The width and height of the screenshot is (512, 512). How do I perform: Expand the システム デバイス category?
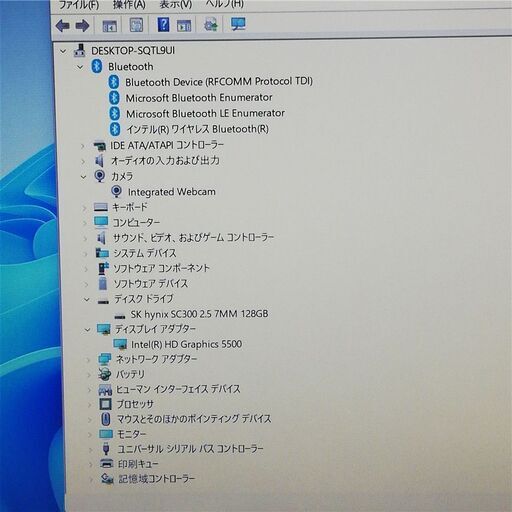[x=85, y=254]
